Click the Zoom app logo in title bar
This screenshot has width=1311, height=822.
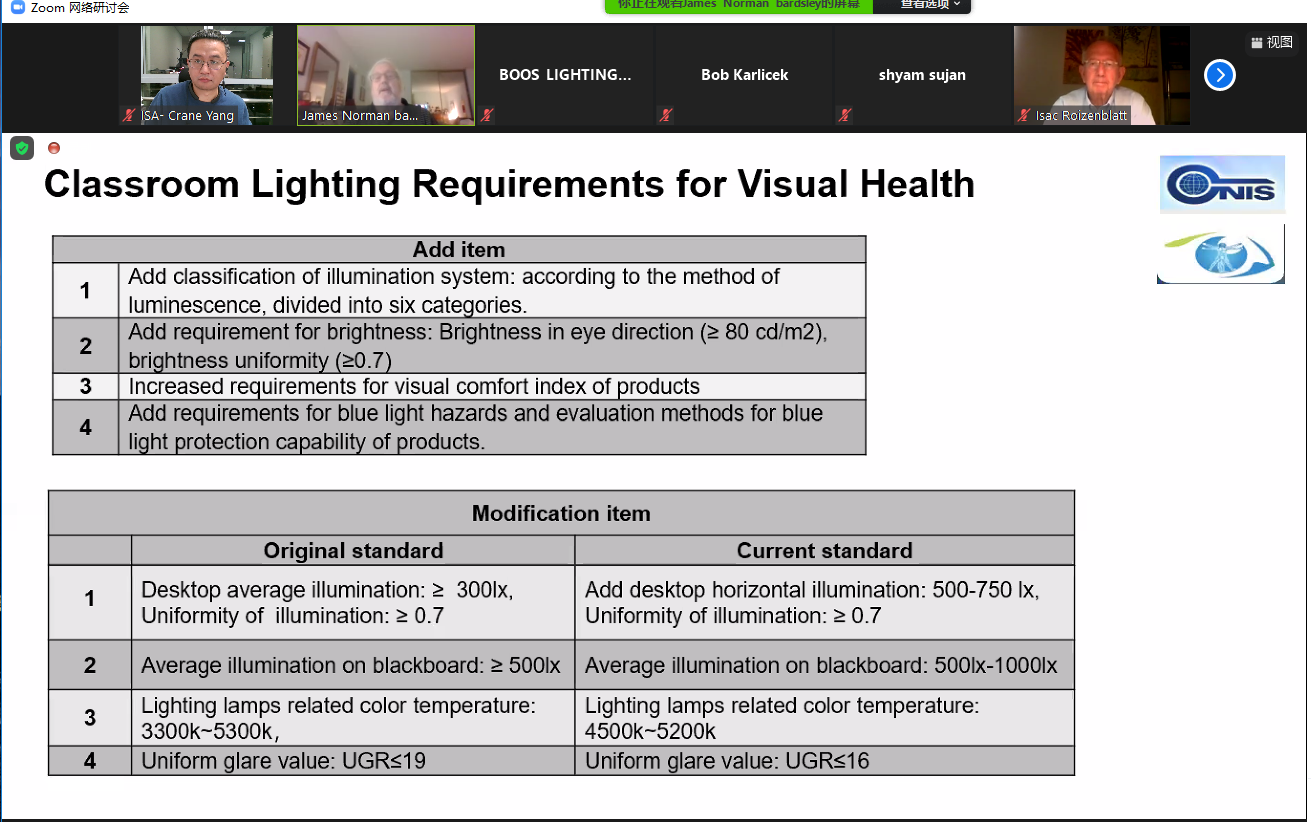click(x=17, y=8)
